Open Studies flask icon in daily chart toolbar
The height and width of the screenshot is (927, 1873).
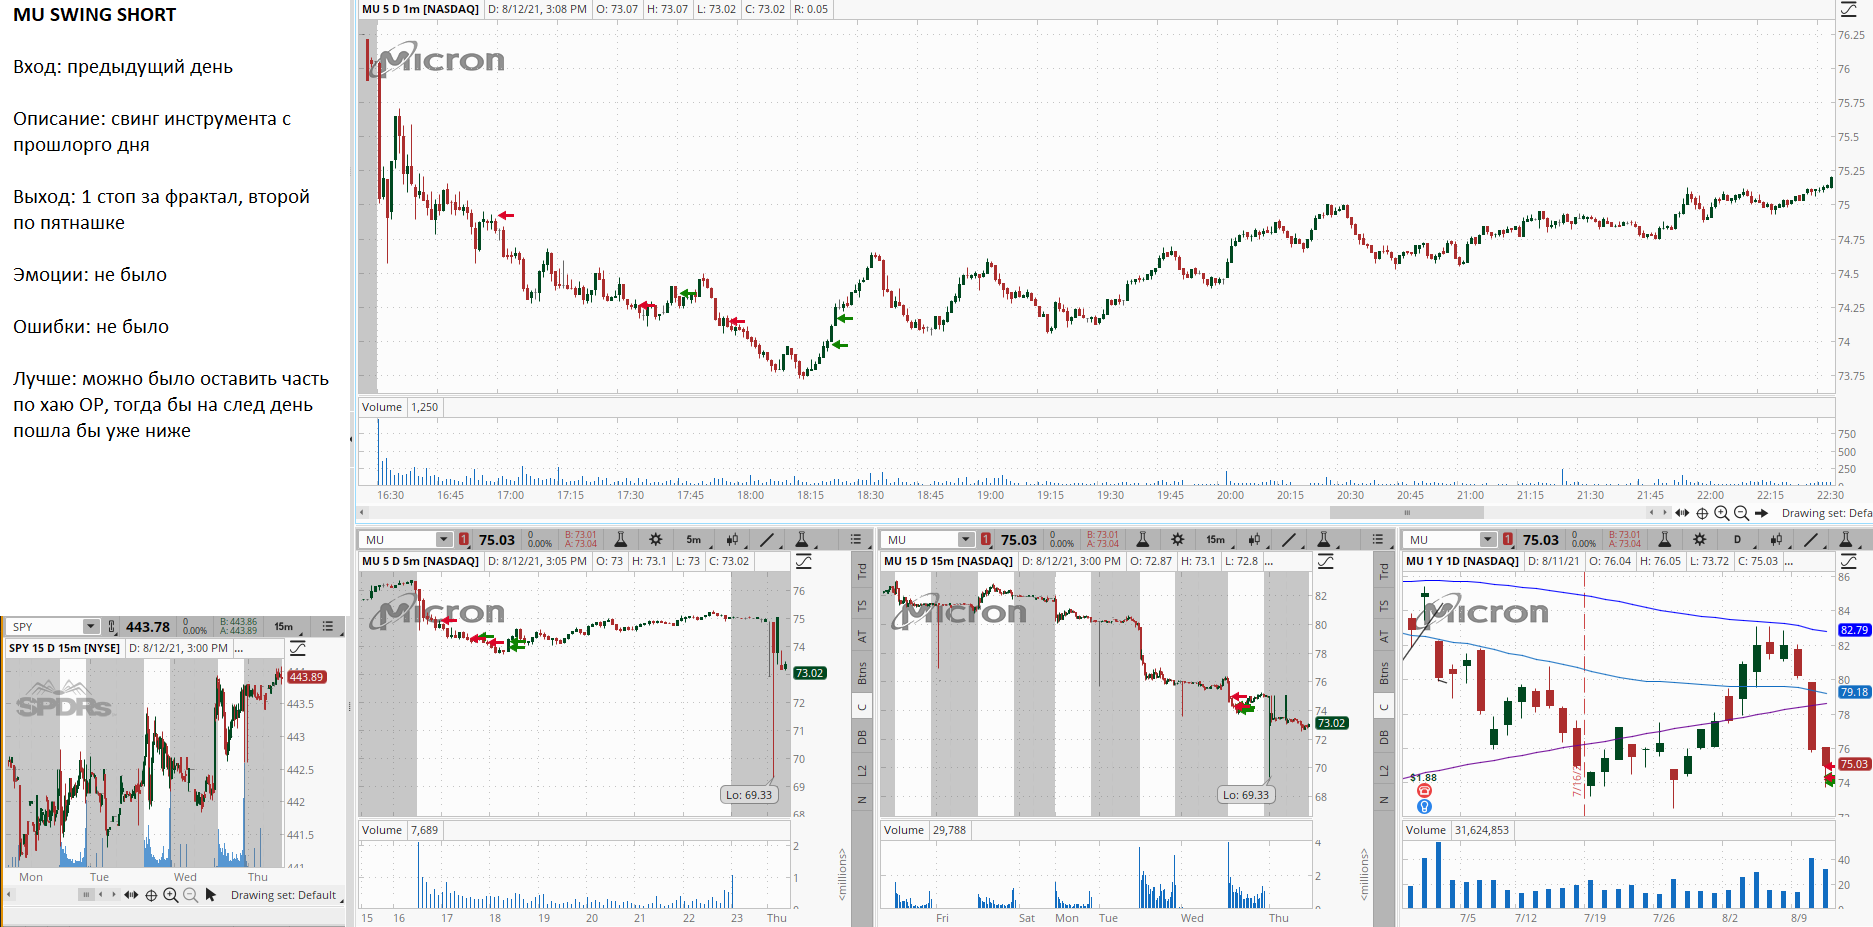tap(1664, 540)
